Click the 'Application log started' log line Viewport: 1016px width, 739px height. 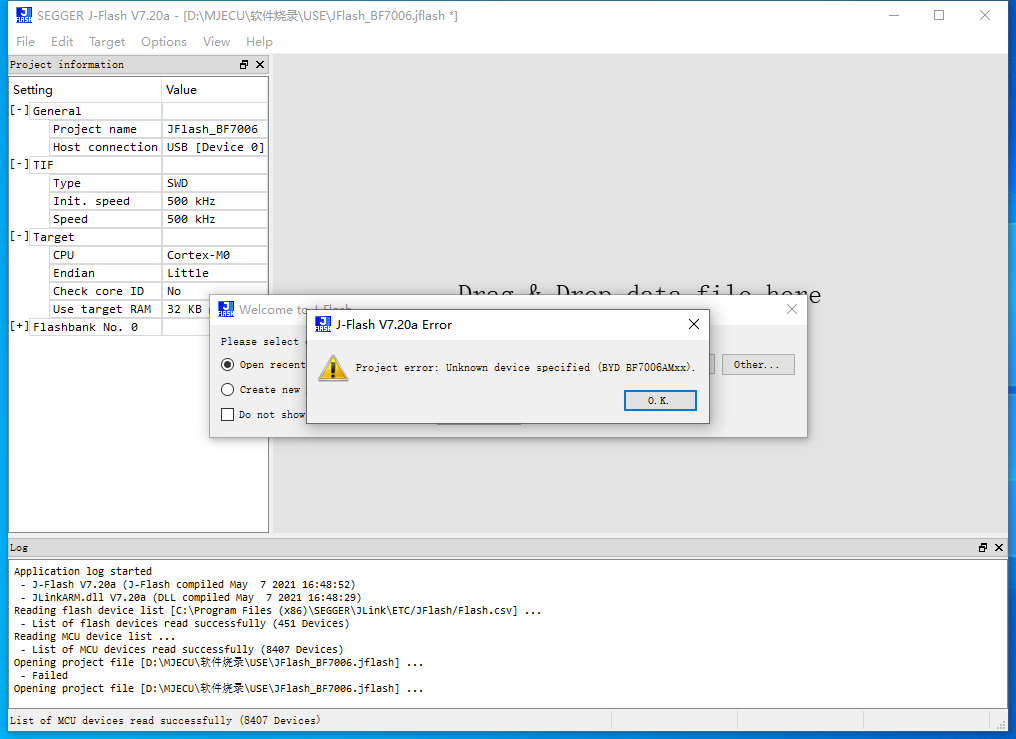pos(82,571)
